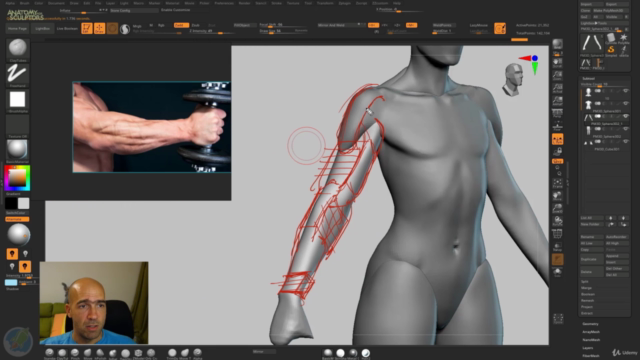Screen dimensions: 640x360
Task: Select the Scroll canvas icon
Action: point(557,62)
